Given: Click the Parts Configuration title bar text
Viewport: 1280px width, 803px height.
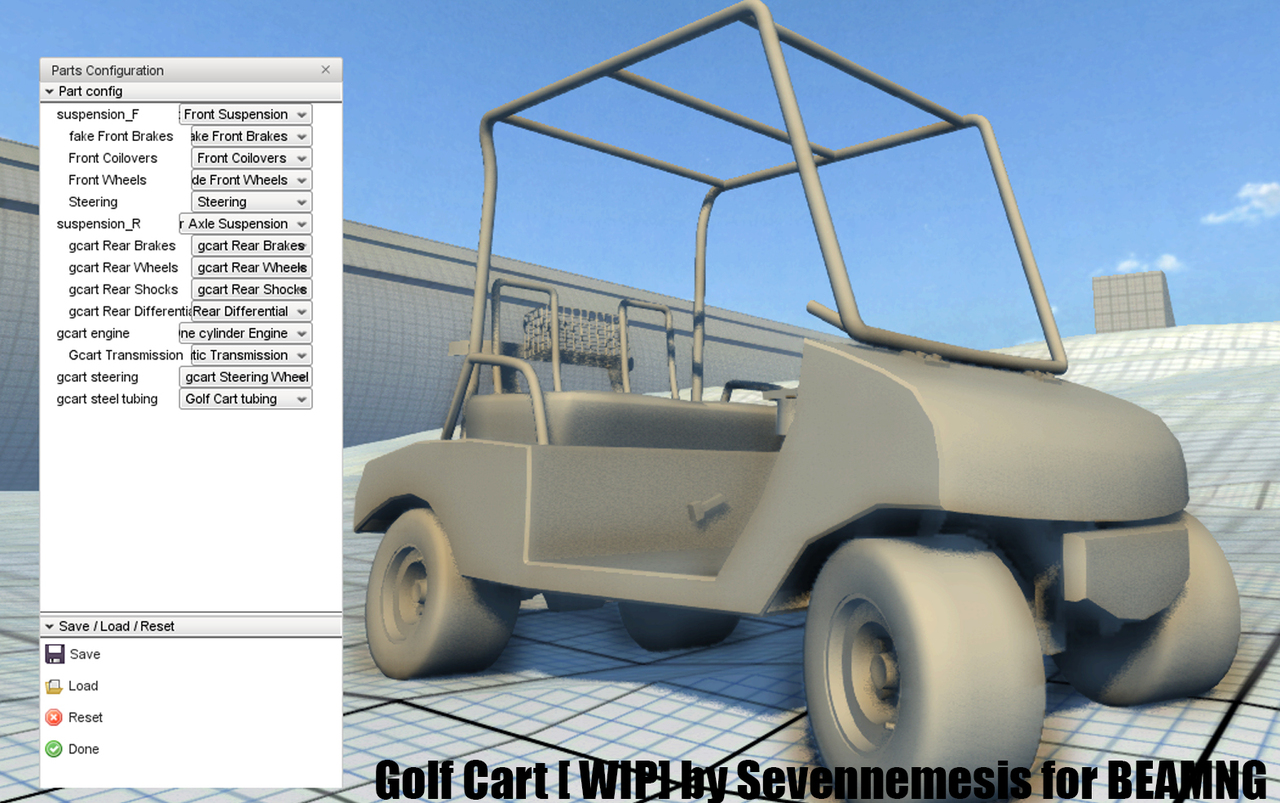Looking at the screenshot, I should point(107,70).
